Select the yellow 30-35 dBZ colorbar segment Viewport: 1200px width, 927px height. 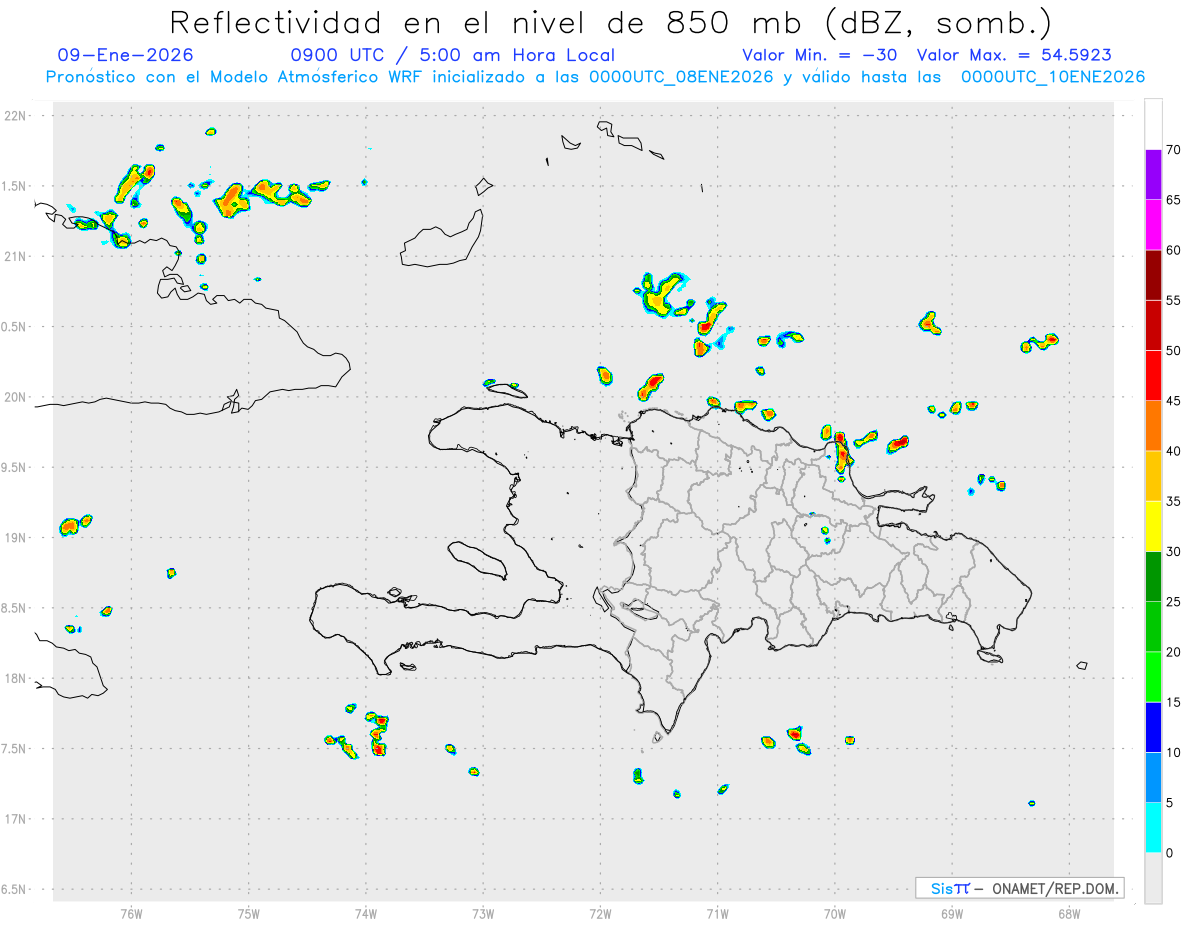pyautogui.click(x=1153, y=526)
